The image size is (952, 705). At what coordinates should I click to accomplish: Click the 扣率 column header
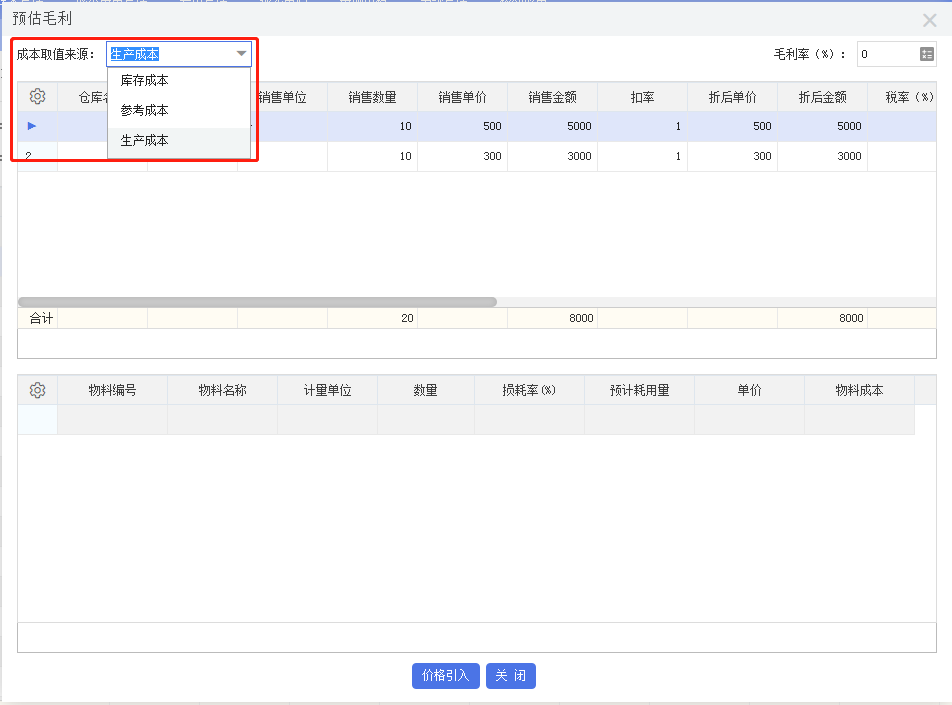click(x=641, y=95)
